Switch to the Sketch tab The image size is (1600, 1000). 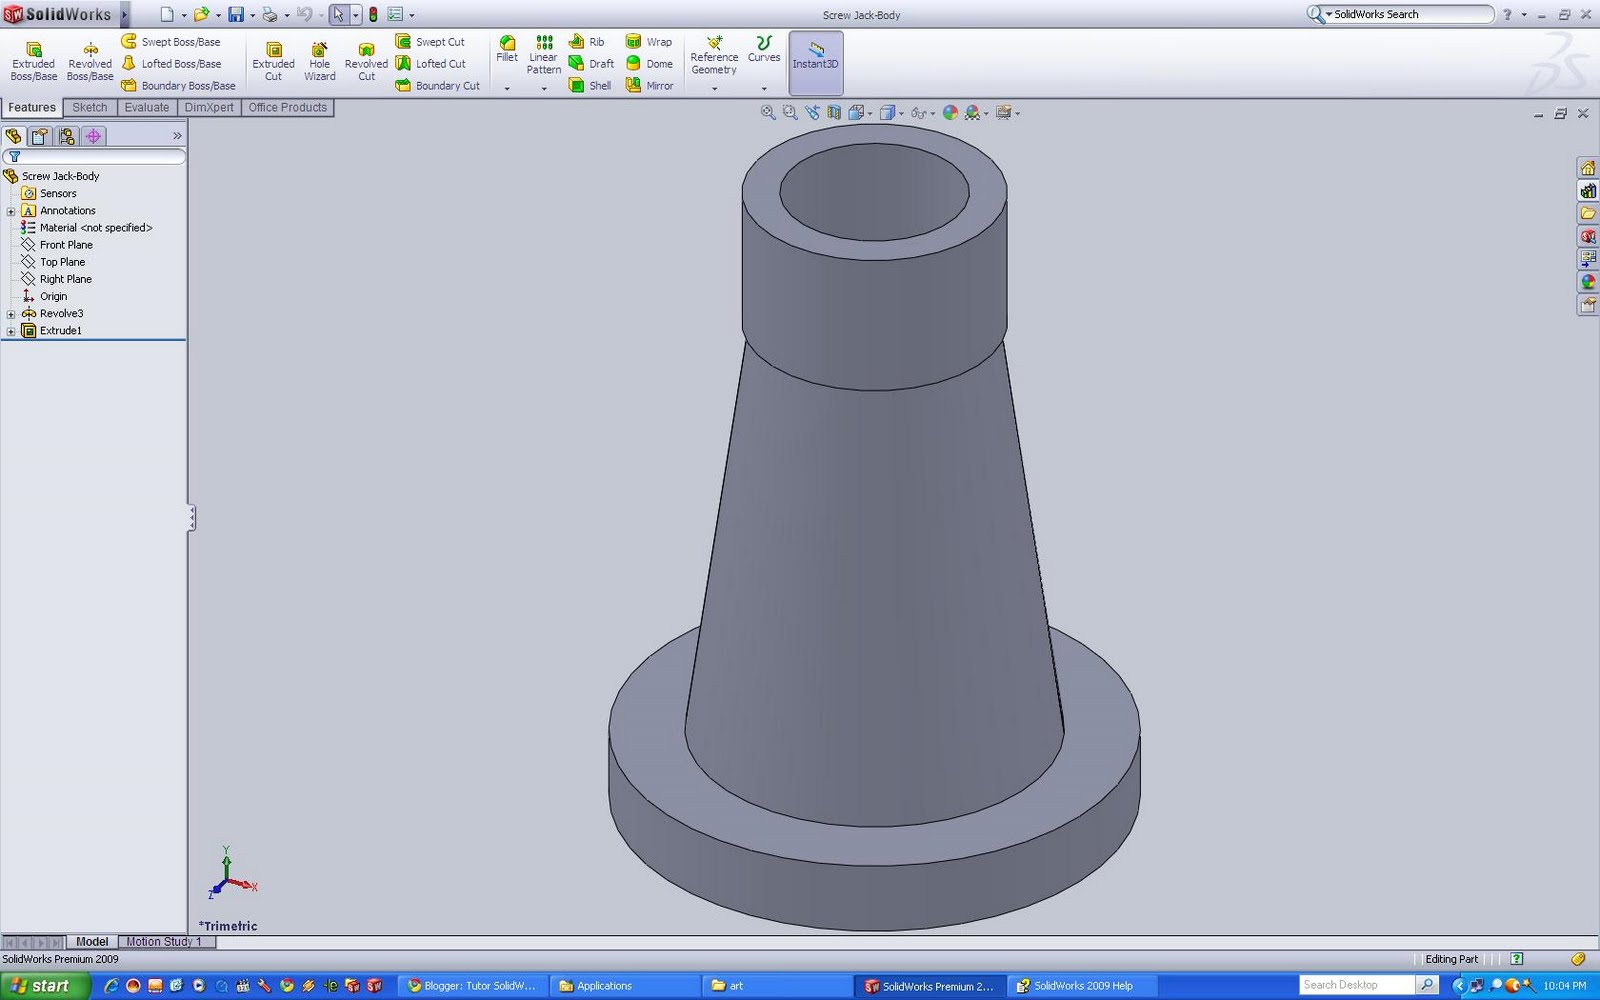[x=89, y=107]
